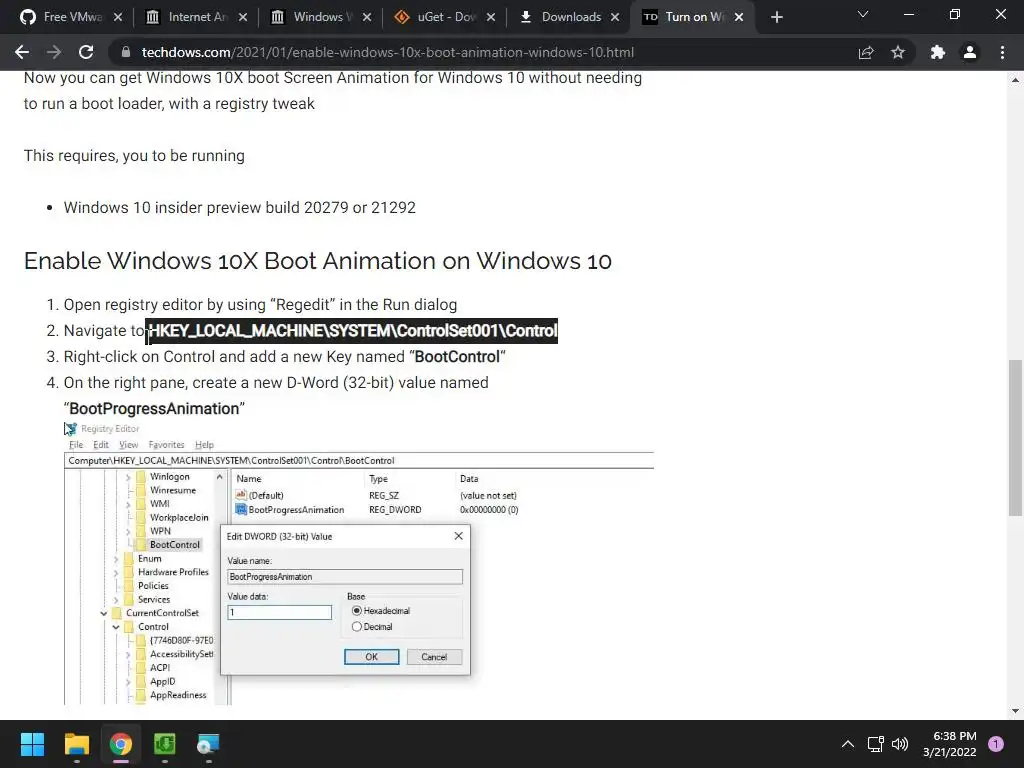Image resolution: width=1024 pixels, height=768 pixels.
Task: Open the Chrome profile avatar icon
Action: click(970, 52)
